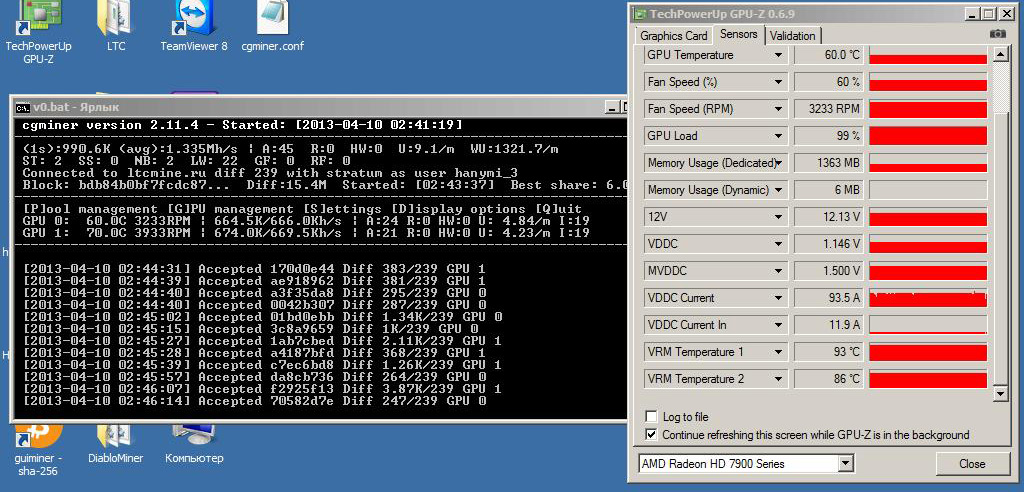
Task: Click the sensor list scrollbar up arrow
Action: 1000,55
